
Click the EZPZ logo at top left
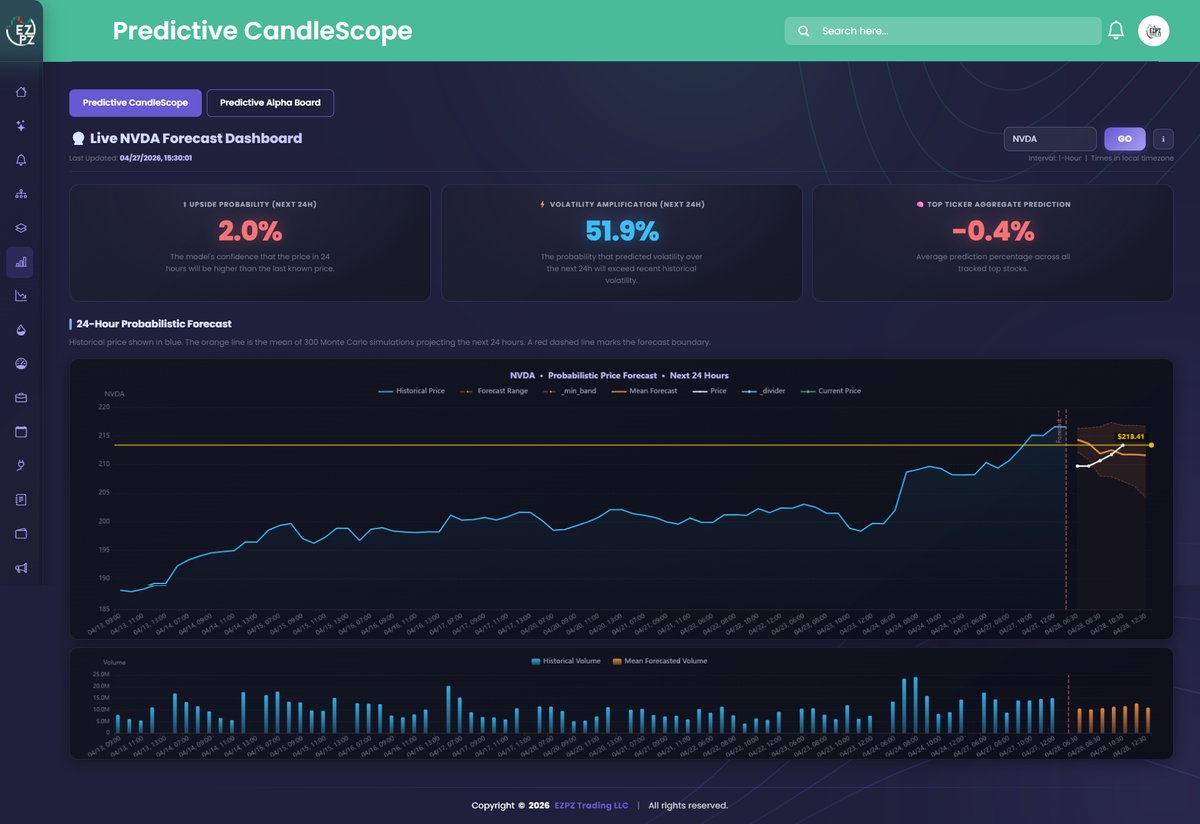point(21,31)
